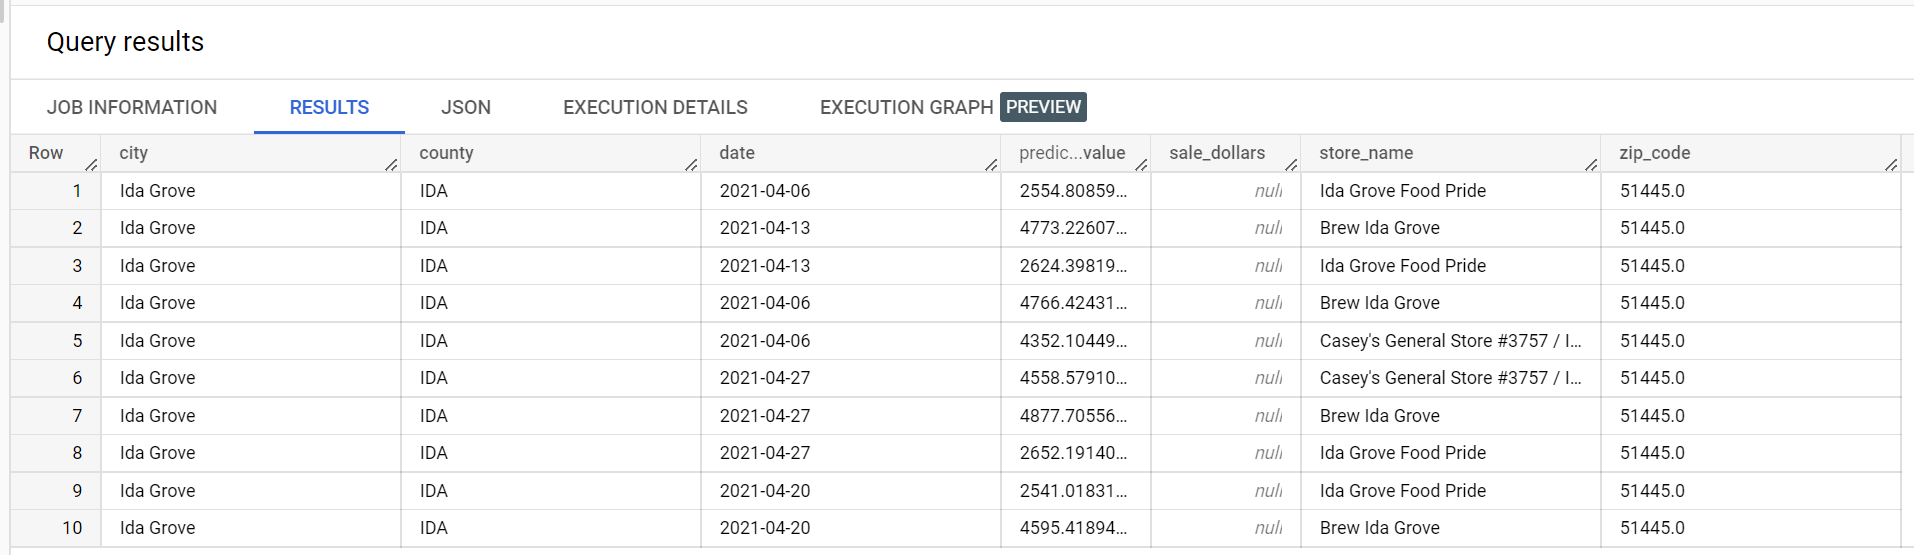Click the store_name column resize handle
The image size is (1914, 555).
[x=1591, y=165]
